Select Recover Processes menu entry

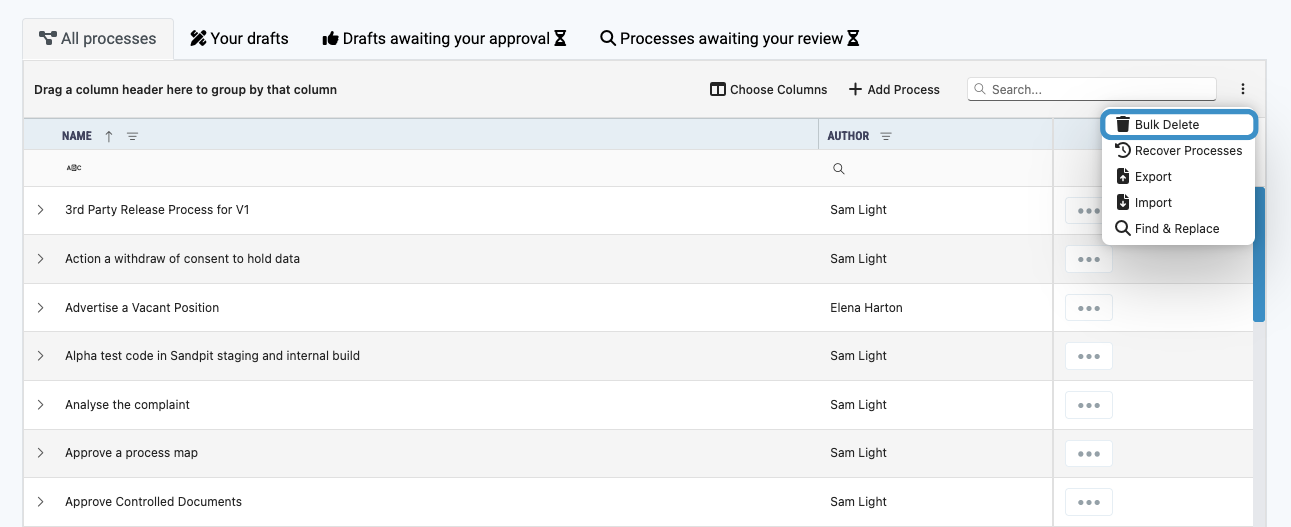[x=1179, y=151]
